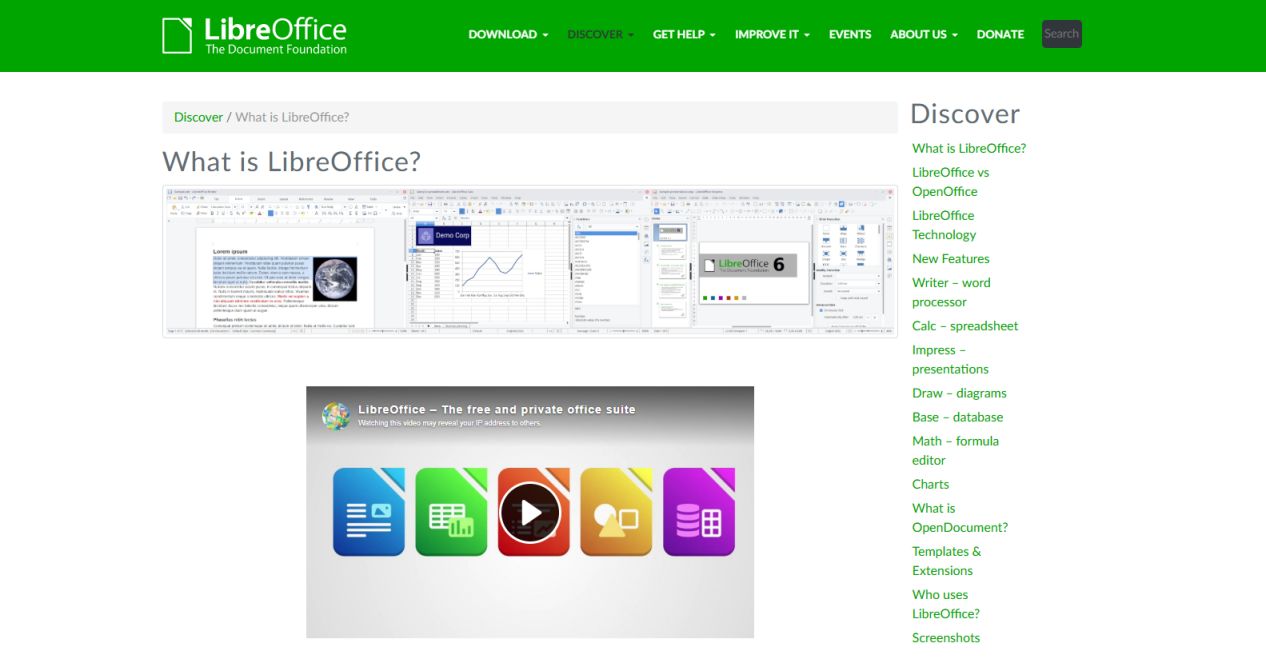Open What is OpenDocument? link

(960, 517)
